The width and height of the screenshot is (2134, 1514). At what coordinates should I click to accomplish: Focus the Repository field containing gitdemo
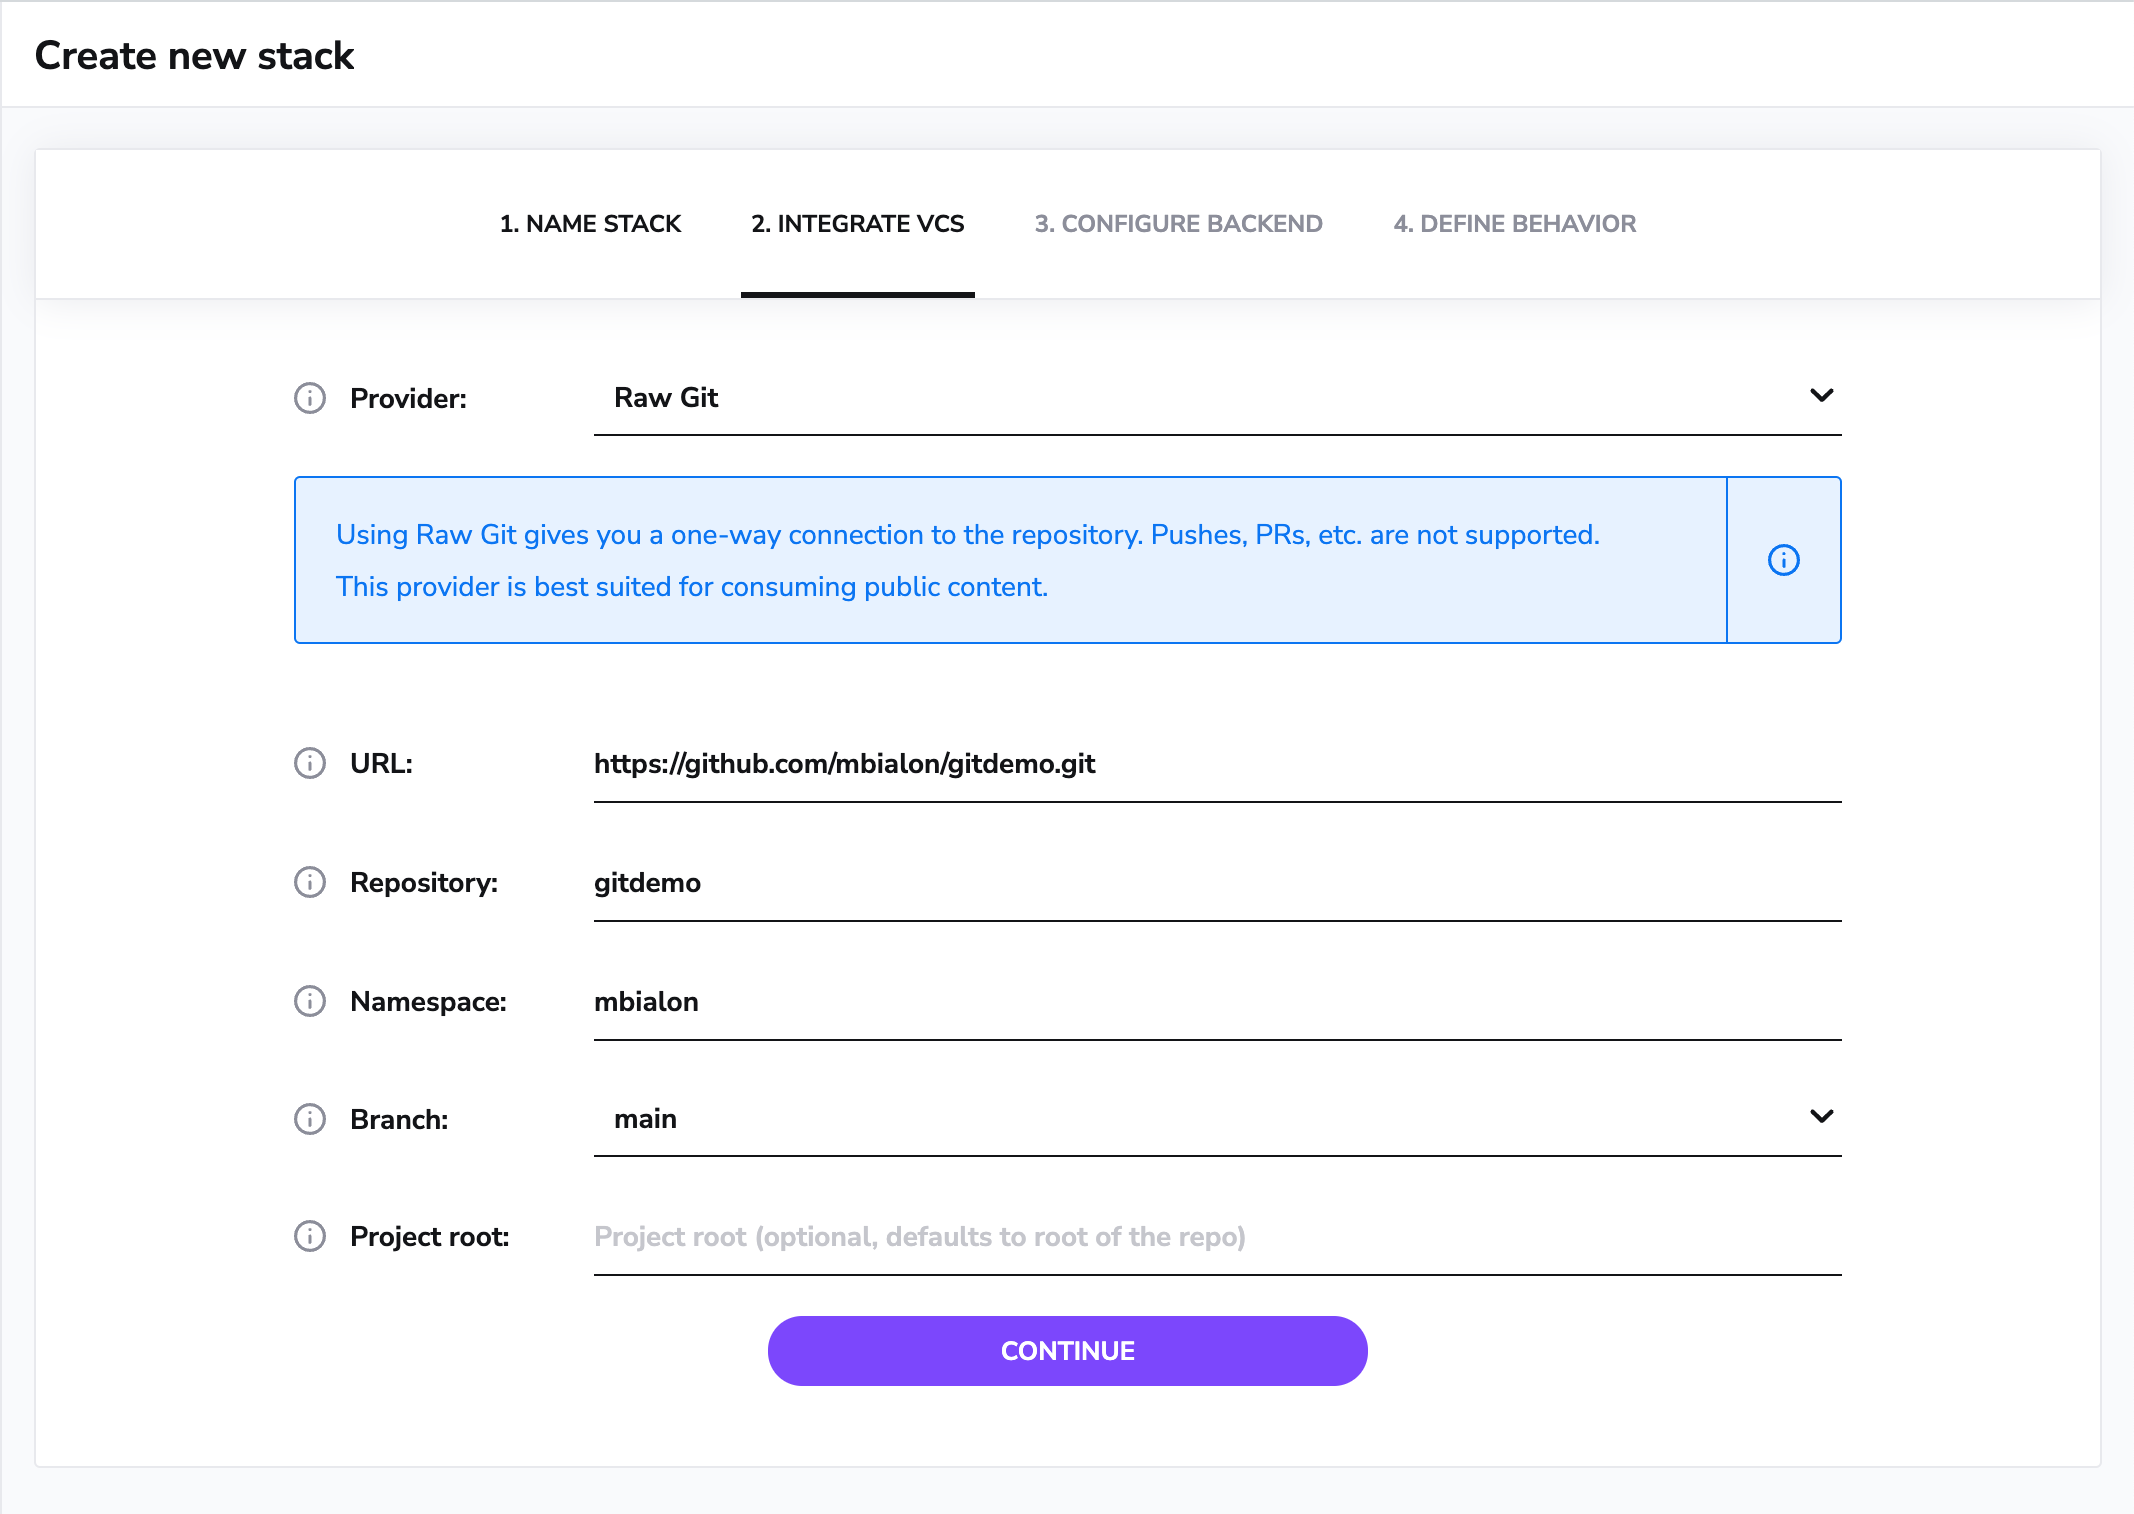point(1216,883)
